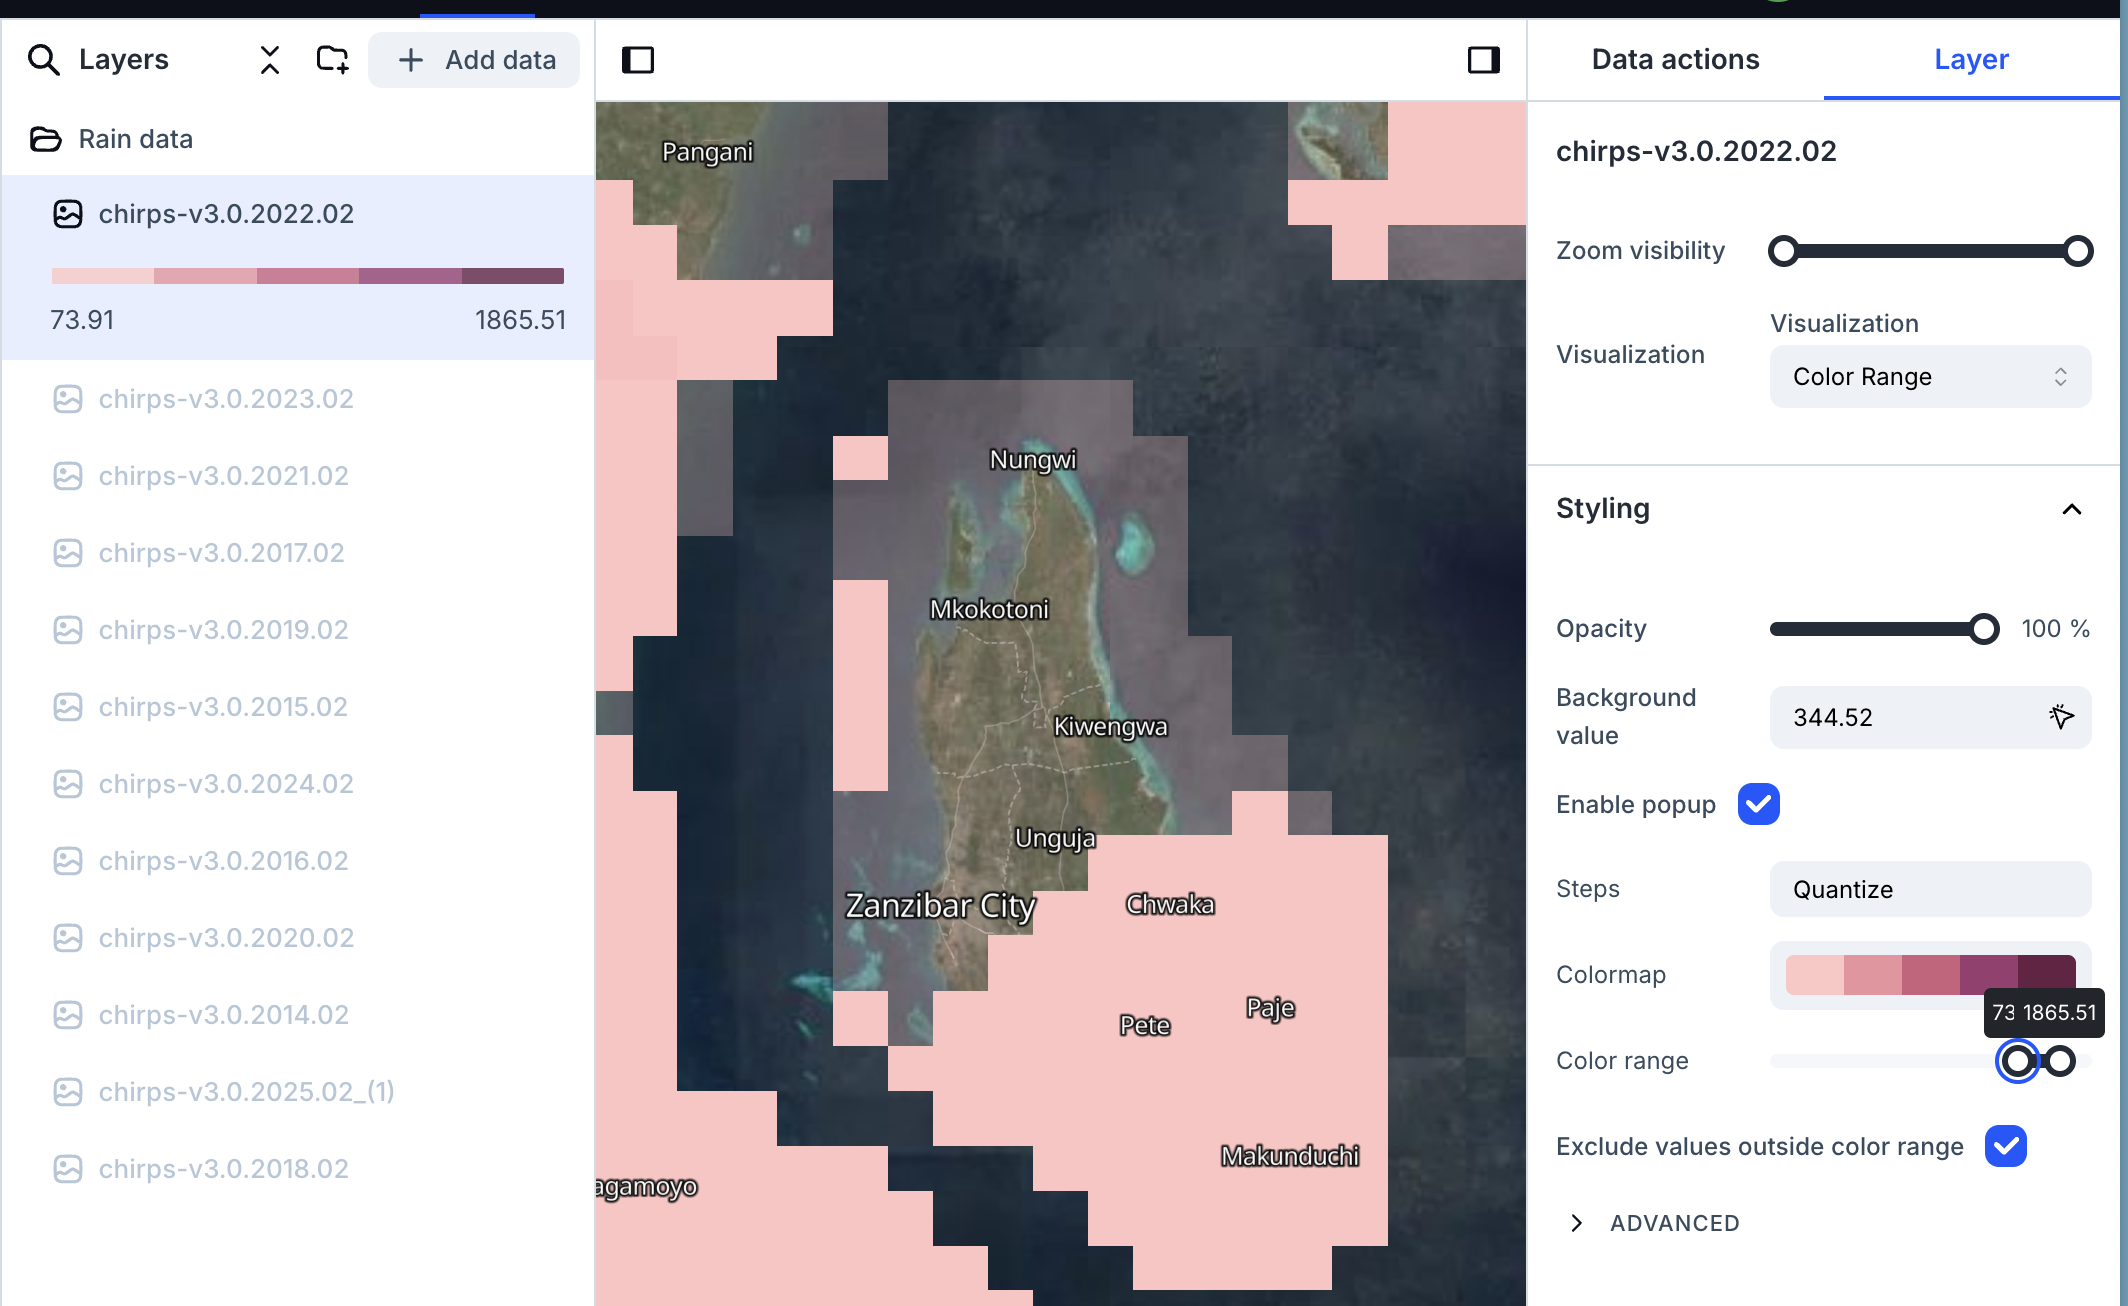Toggle the left panel with the sidebar icon
2128x1306 pixels.
(638, 60)
